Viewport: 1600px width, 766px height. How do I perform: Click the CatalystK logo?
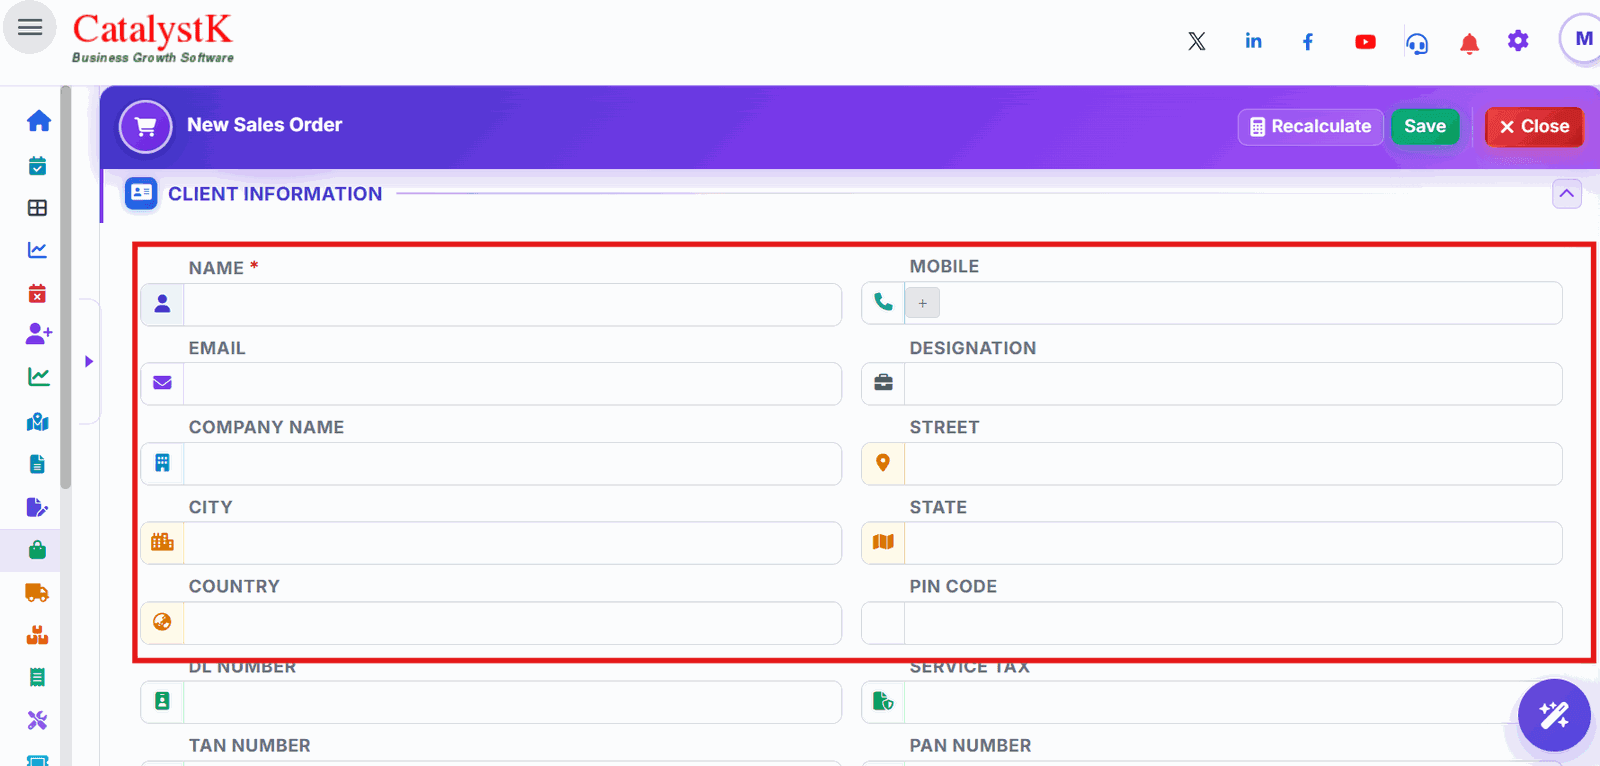tap(153, 38)
